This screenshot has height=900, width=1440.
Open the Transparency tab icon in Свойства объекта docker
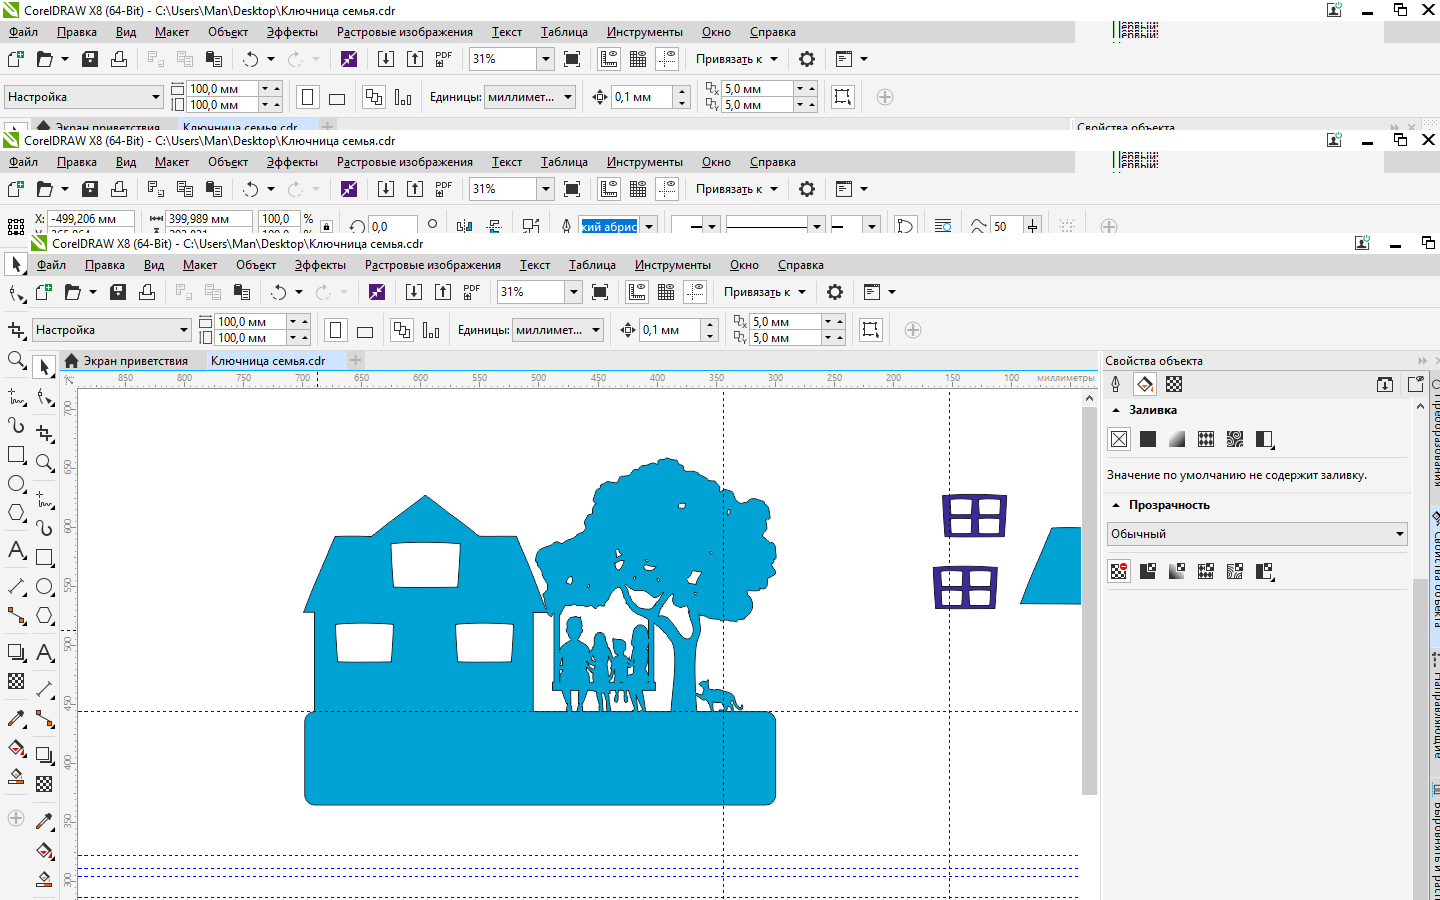coord(1174,384)
